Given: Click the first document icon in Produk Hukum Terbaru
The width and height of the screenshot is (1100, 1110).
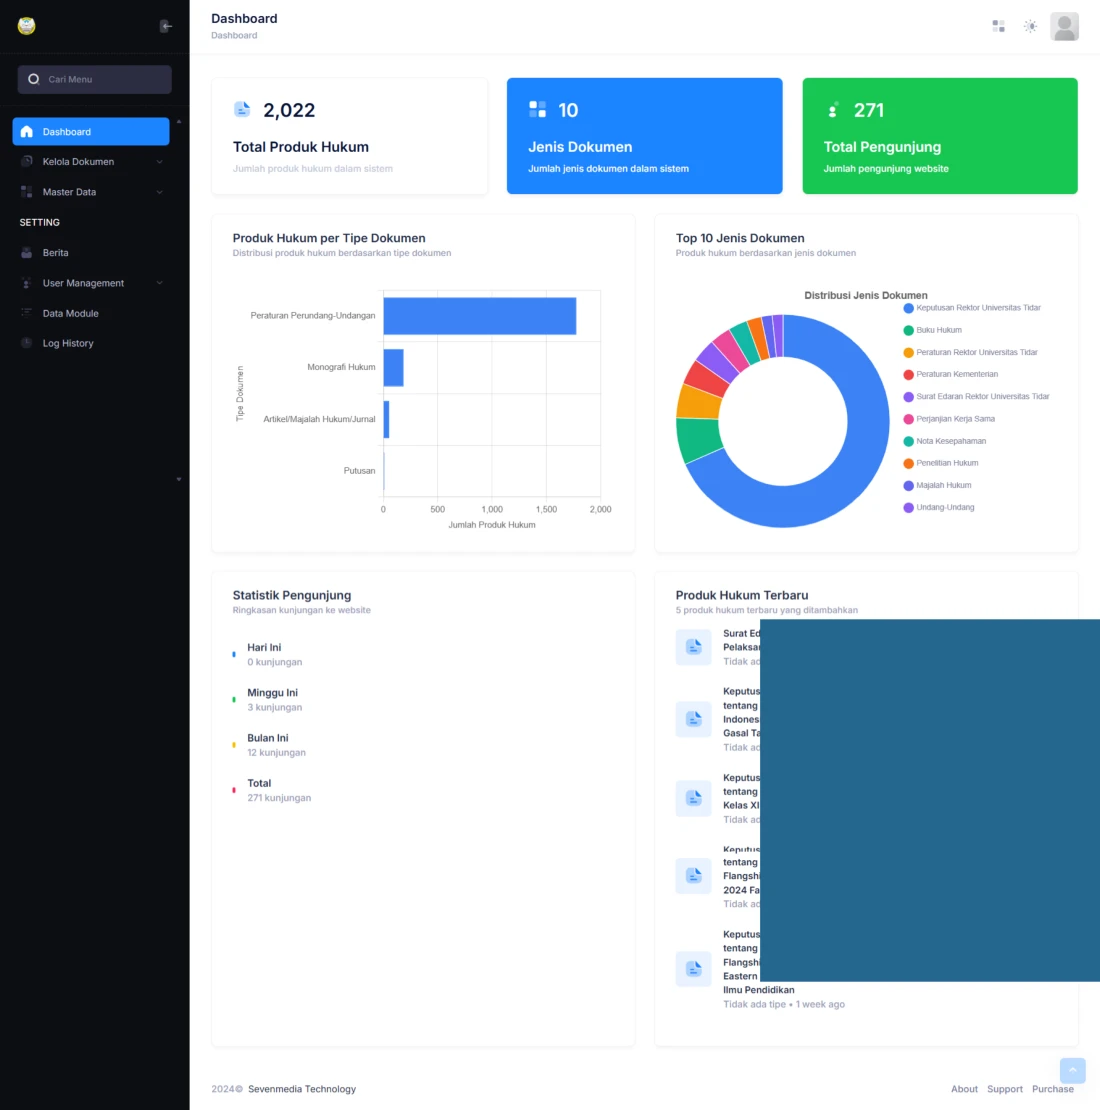Looking at the screenshot, I should tap(693, 648).
